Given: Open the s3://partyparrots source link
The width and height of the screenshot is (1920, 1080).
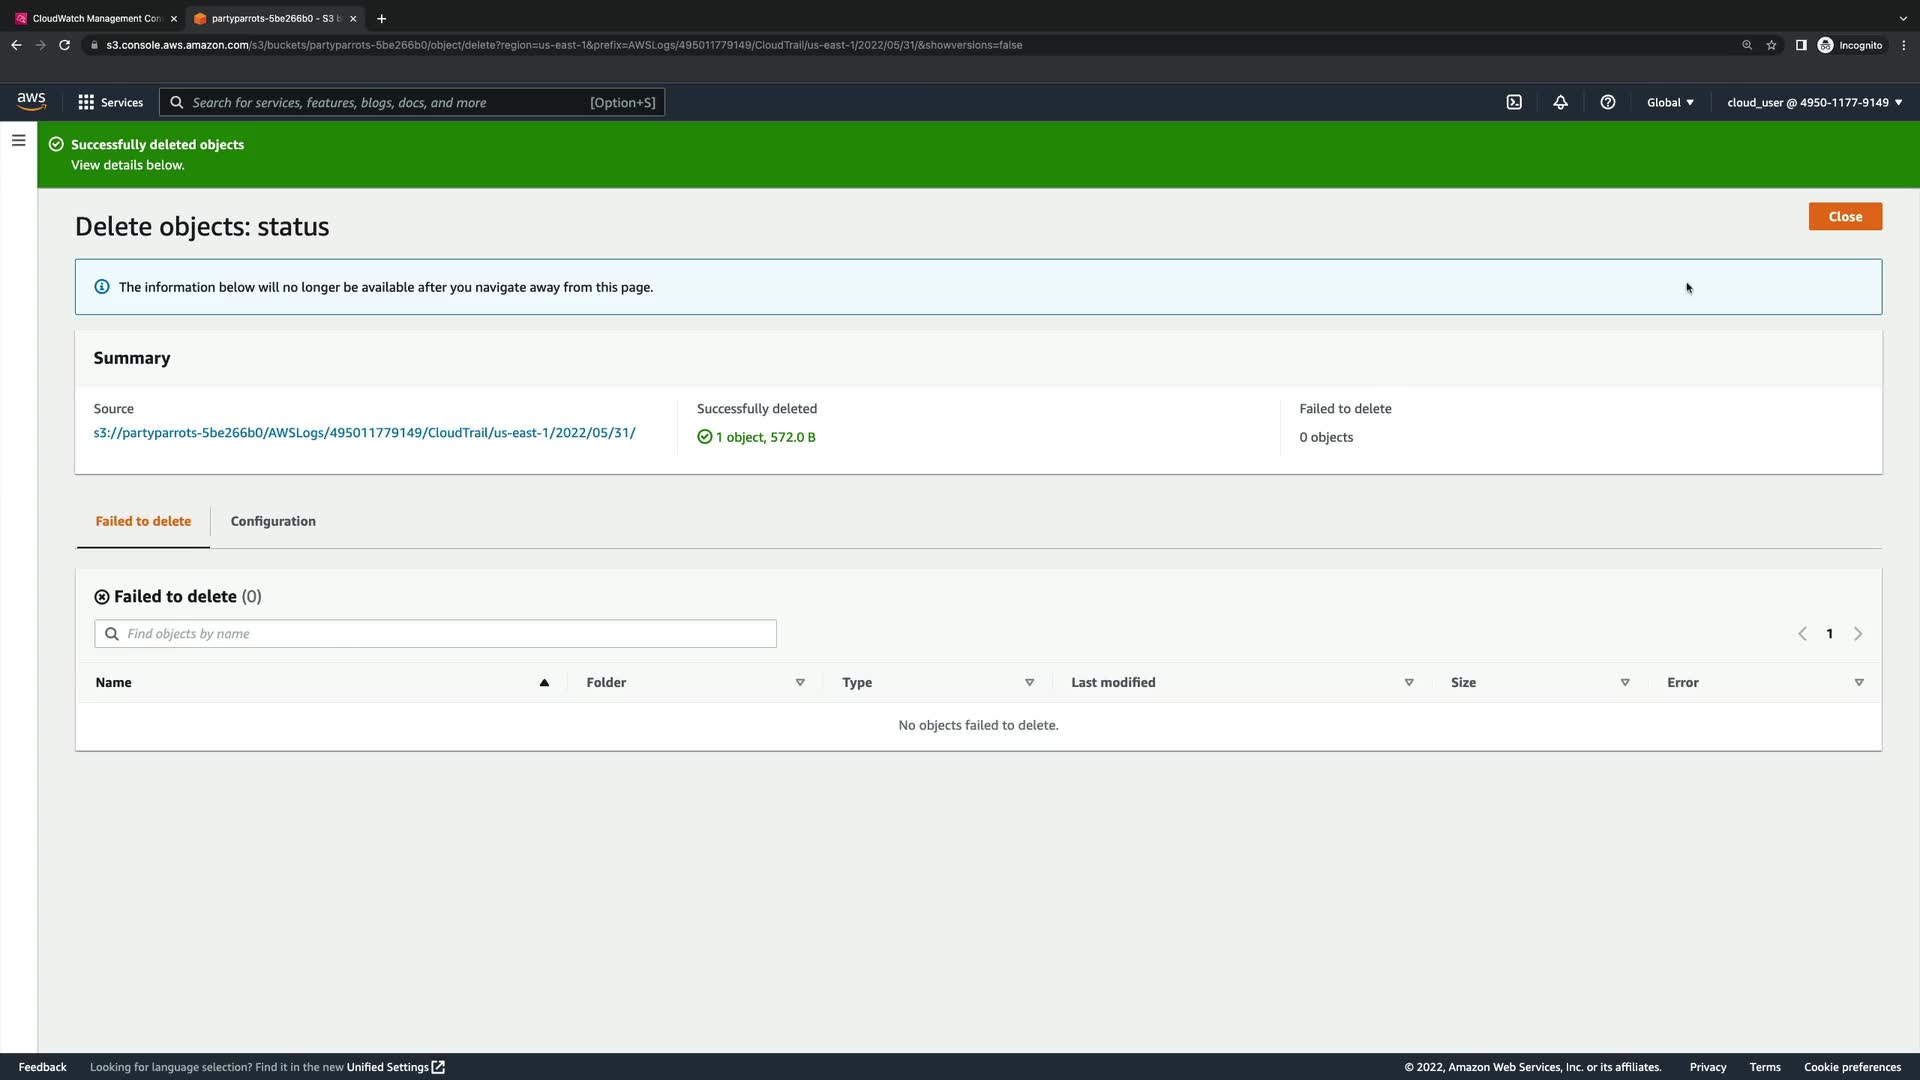Looking at the screenshot, I should (364, 433).
